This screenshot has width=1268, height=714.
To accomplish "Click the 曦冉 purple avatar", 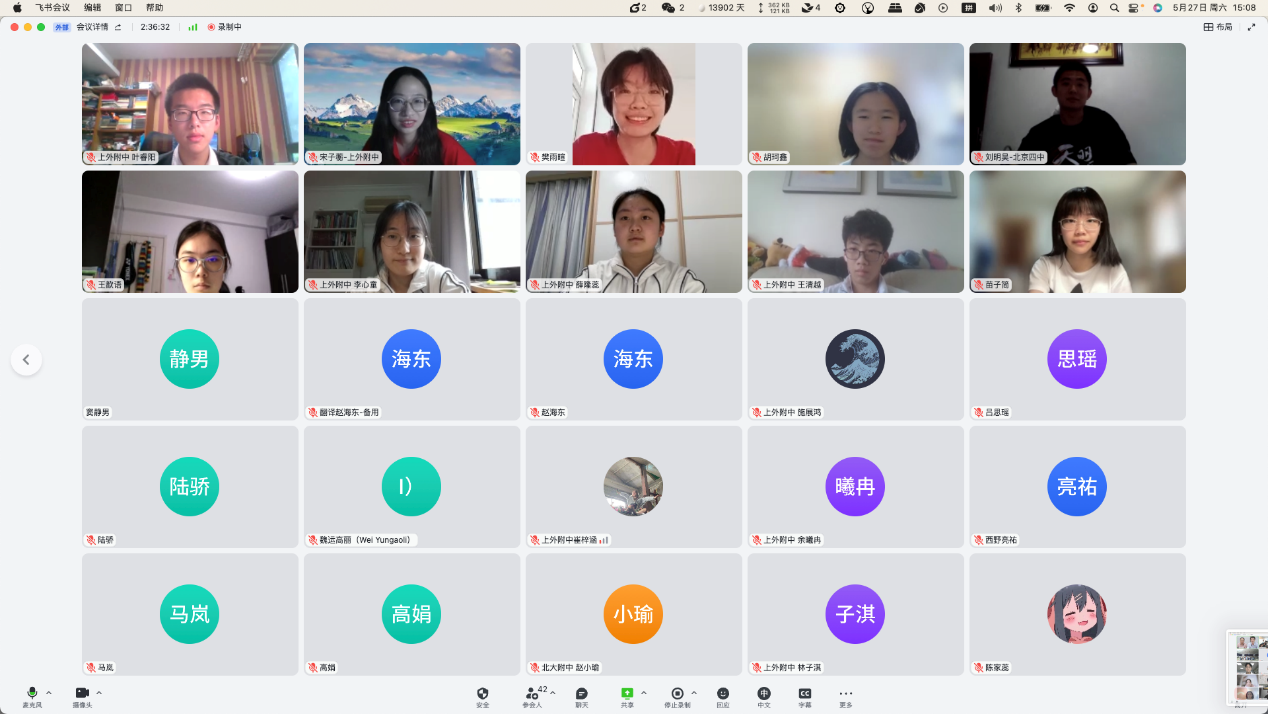I will click(x=855, y=487).
